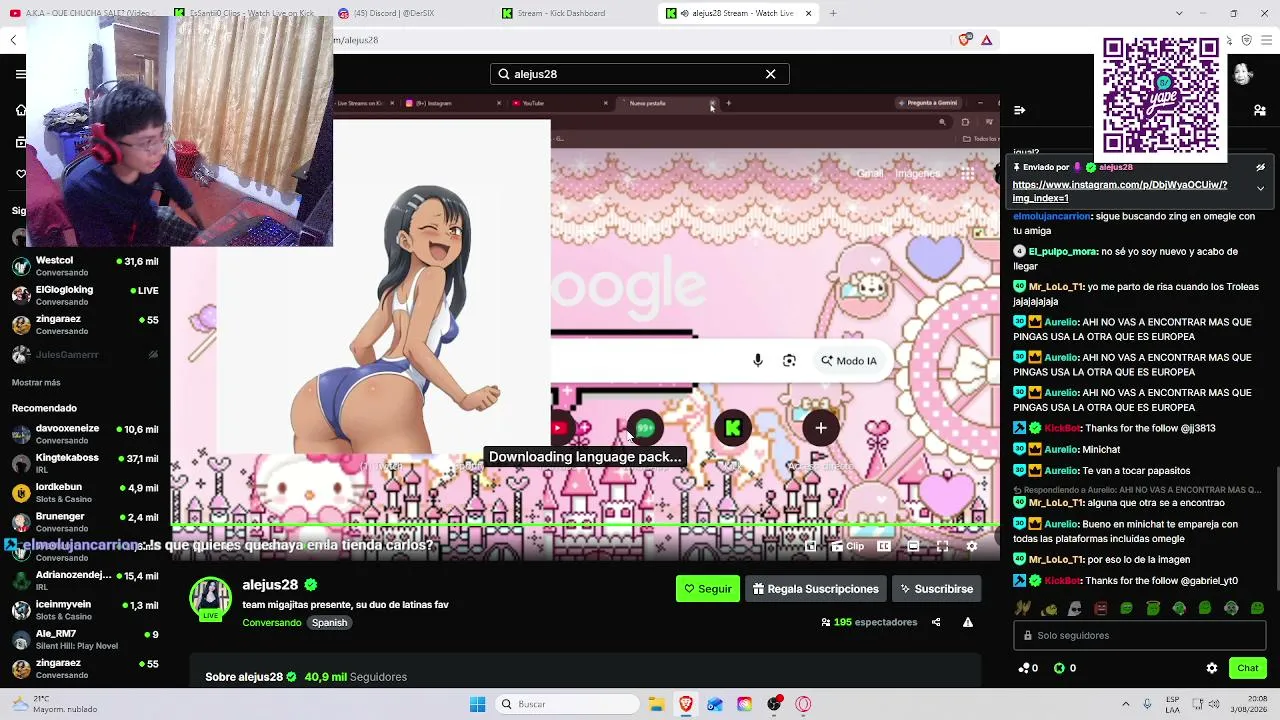1280x720 pixels.
Task: Open the chat users list icon
Action: pos(1260,110)
